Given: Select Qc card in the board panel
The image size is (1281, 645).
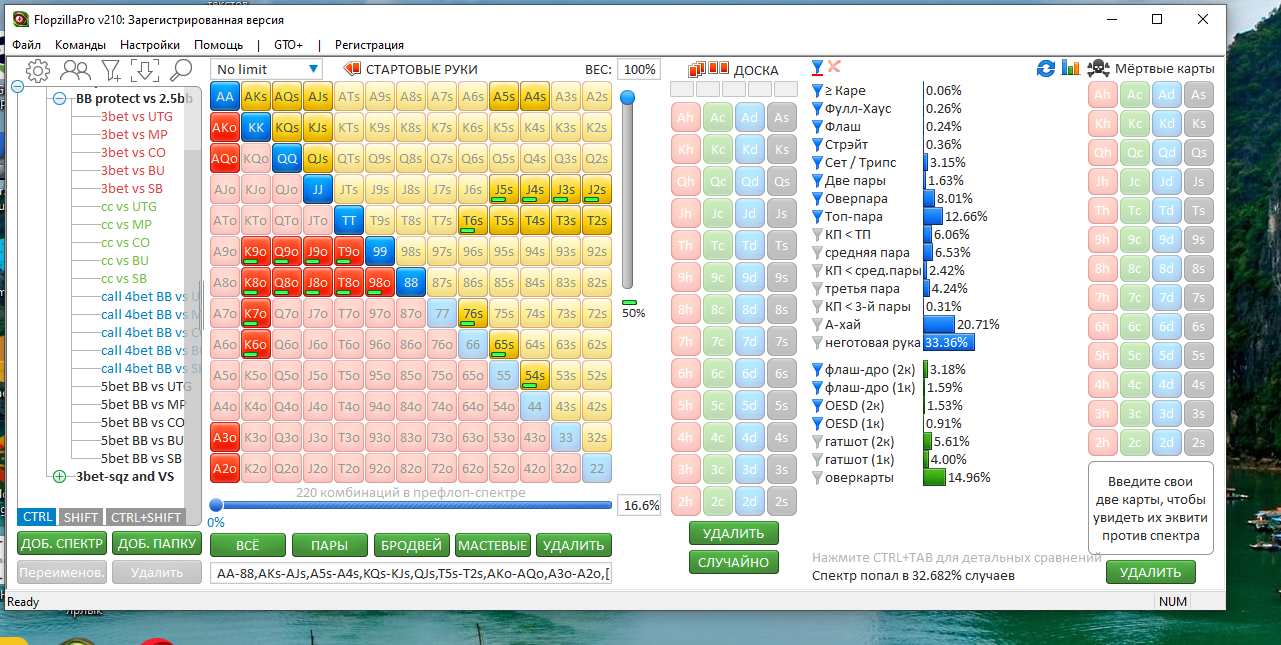Looking at the screenshot, I should click(x=718, y=182).
